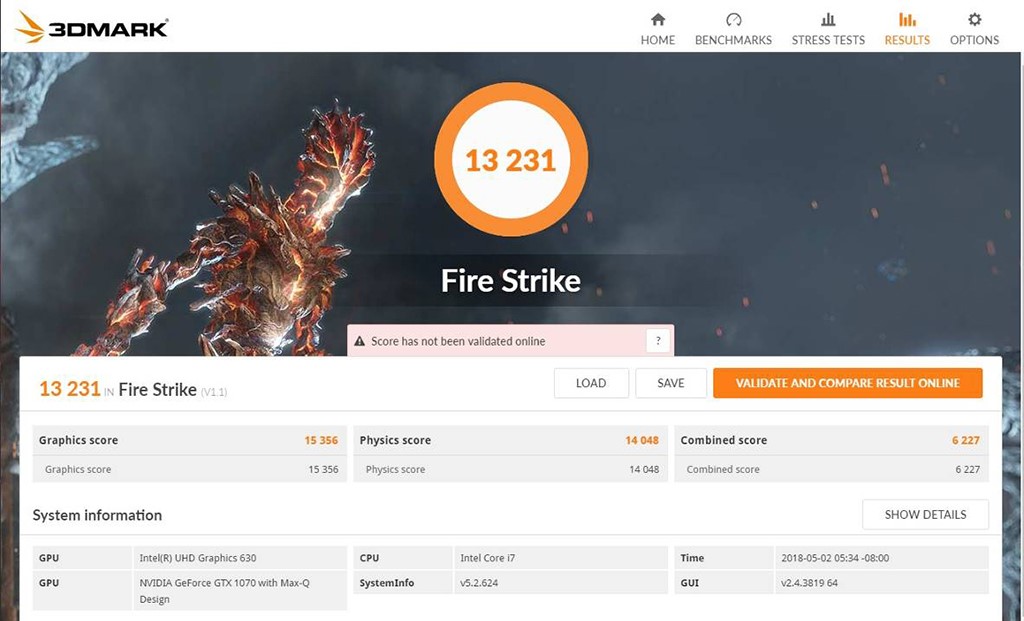This screenshot has width=1024, height=621.
Task: Click the SHOW DETAILS button
Action: click(925, 515)
